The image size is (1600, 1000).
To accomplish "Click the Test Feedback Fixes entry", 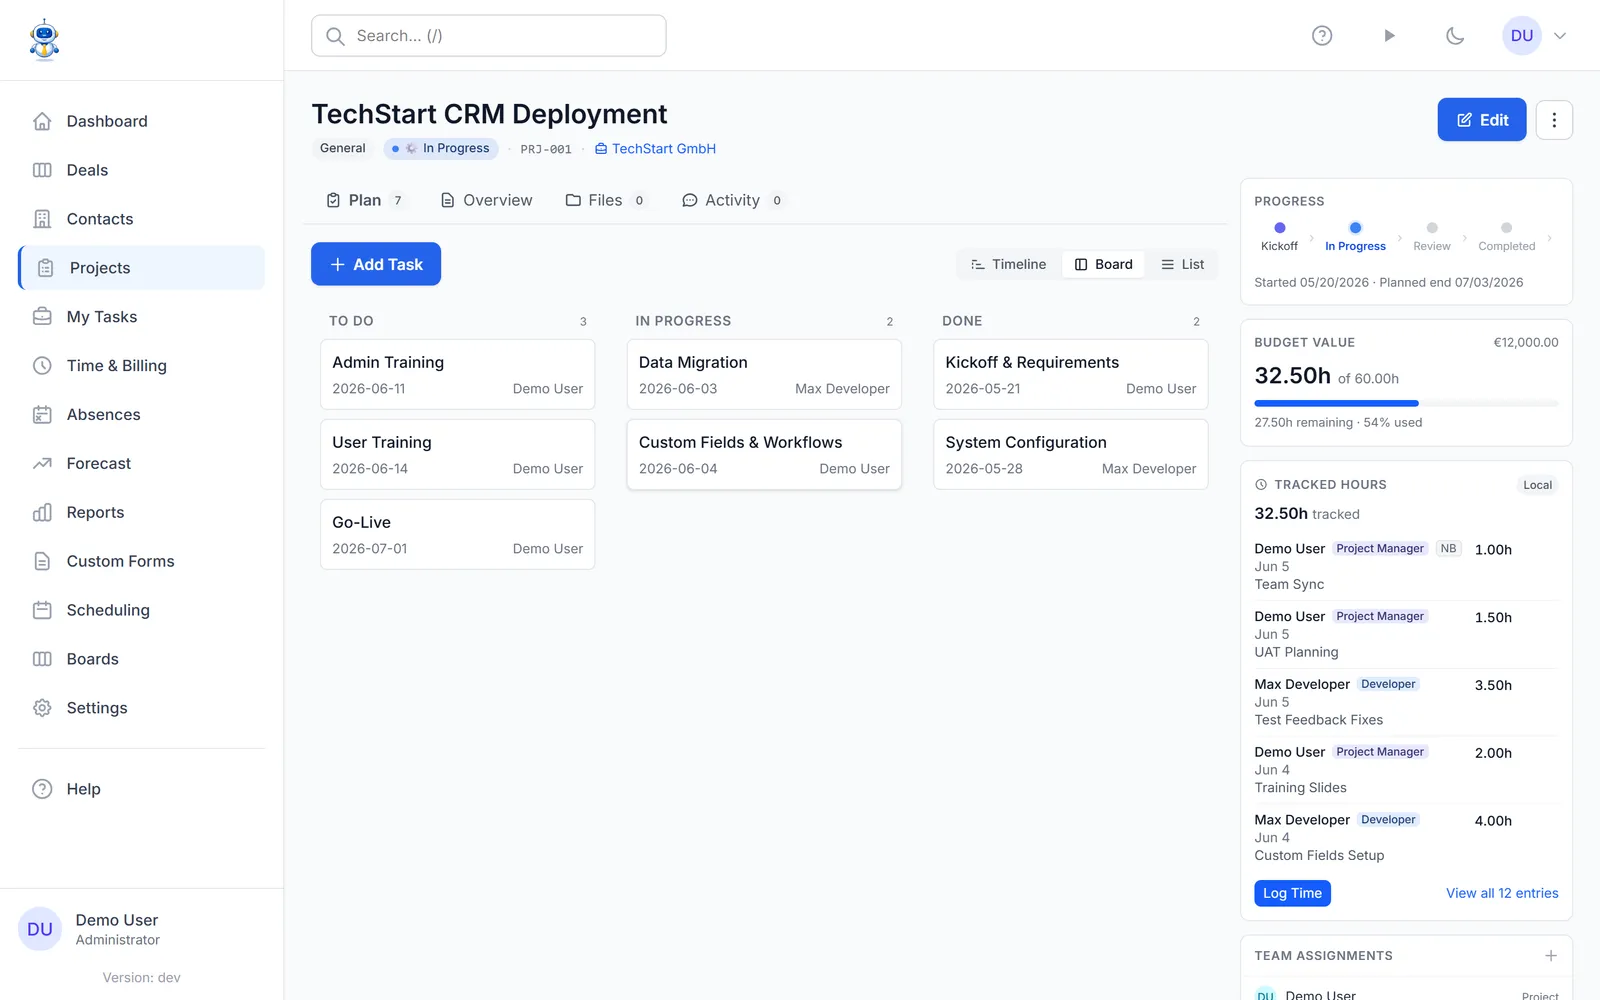I will click(1406, 702).
